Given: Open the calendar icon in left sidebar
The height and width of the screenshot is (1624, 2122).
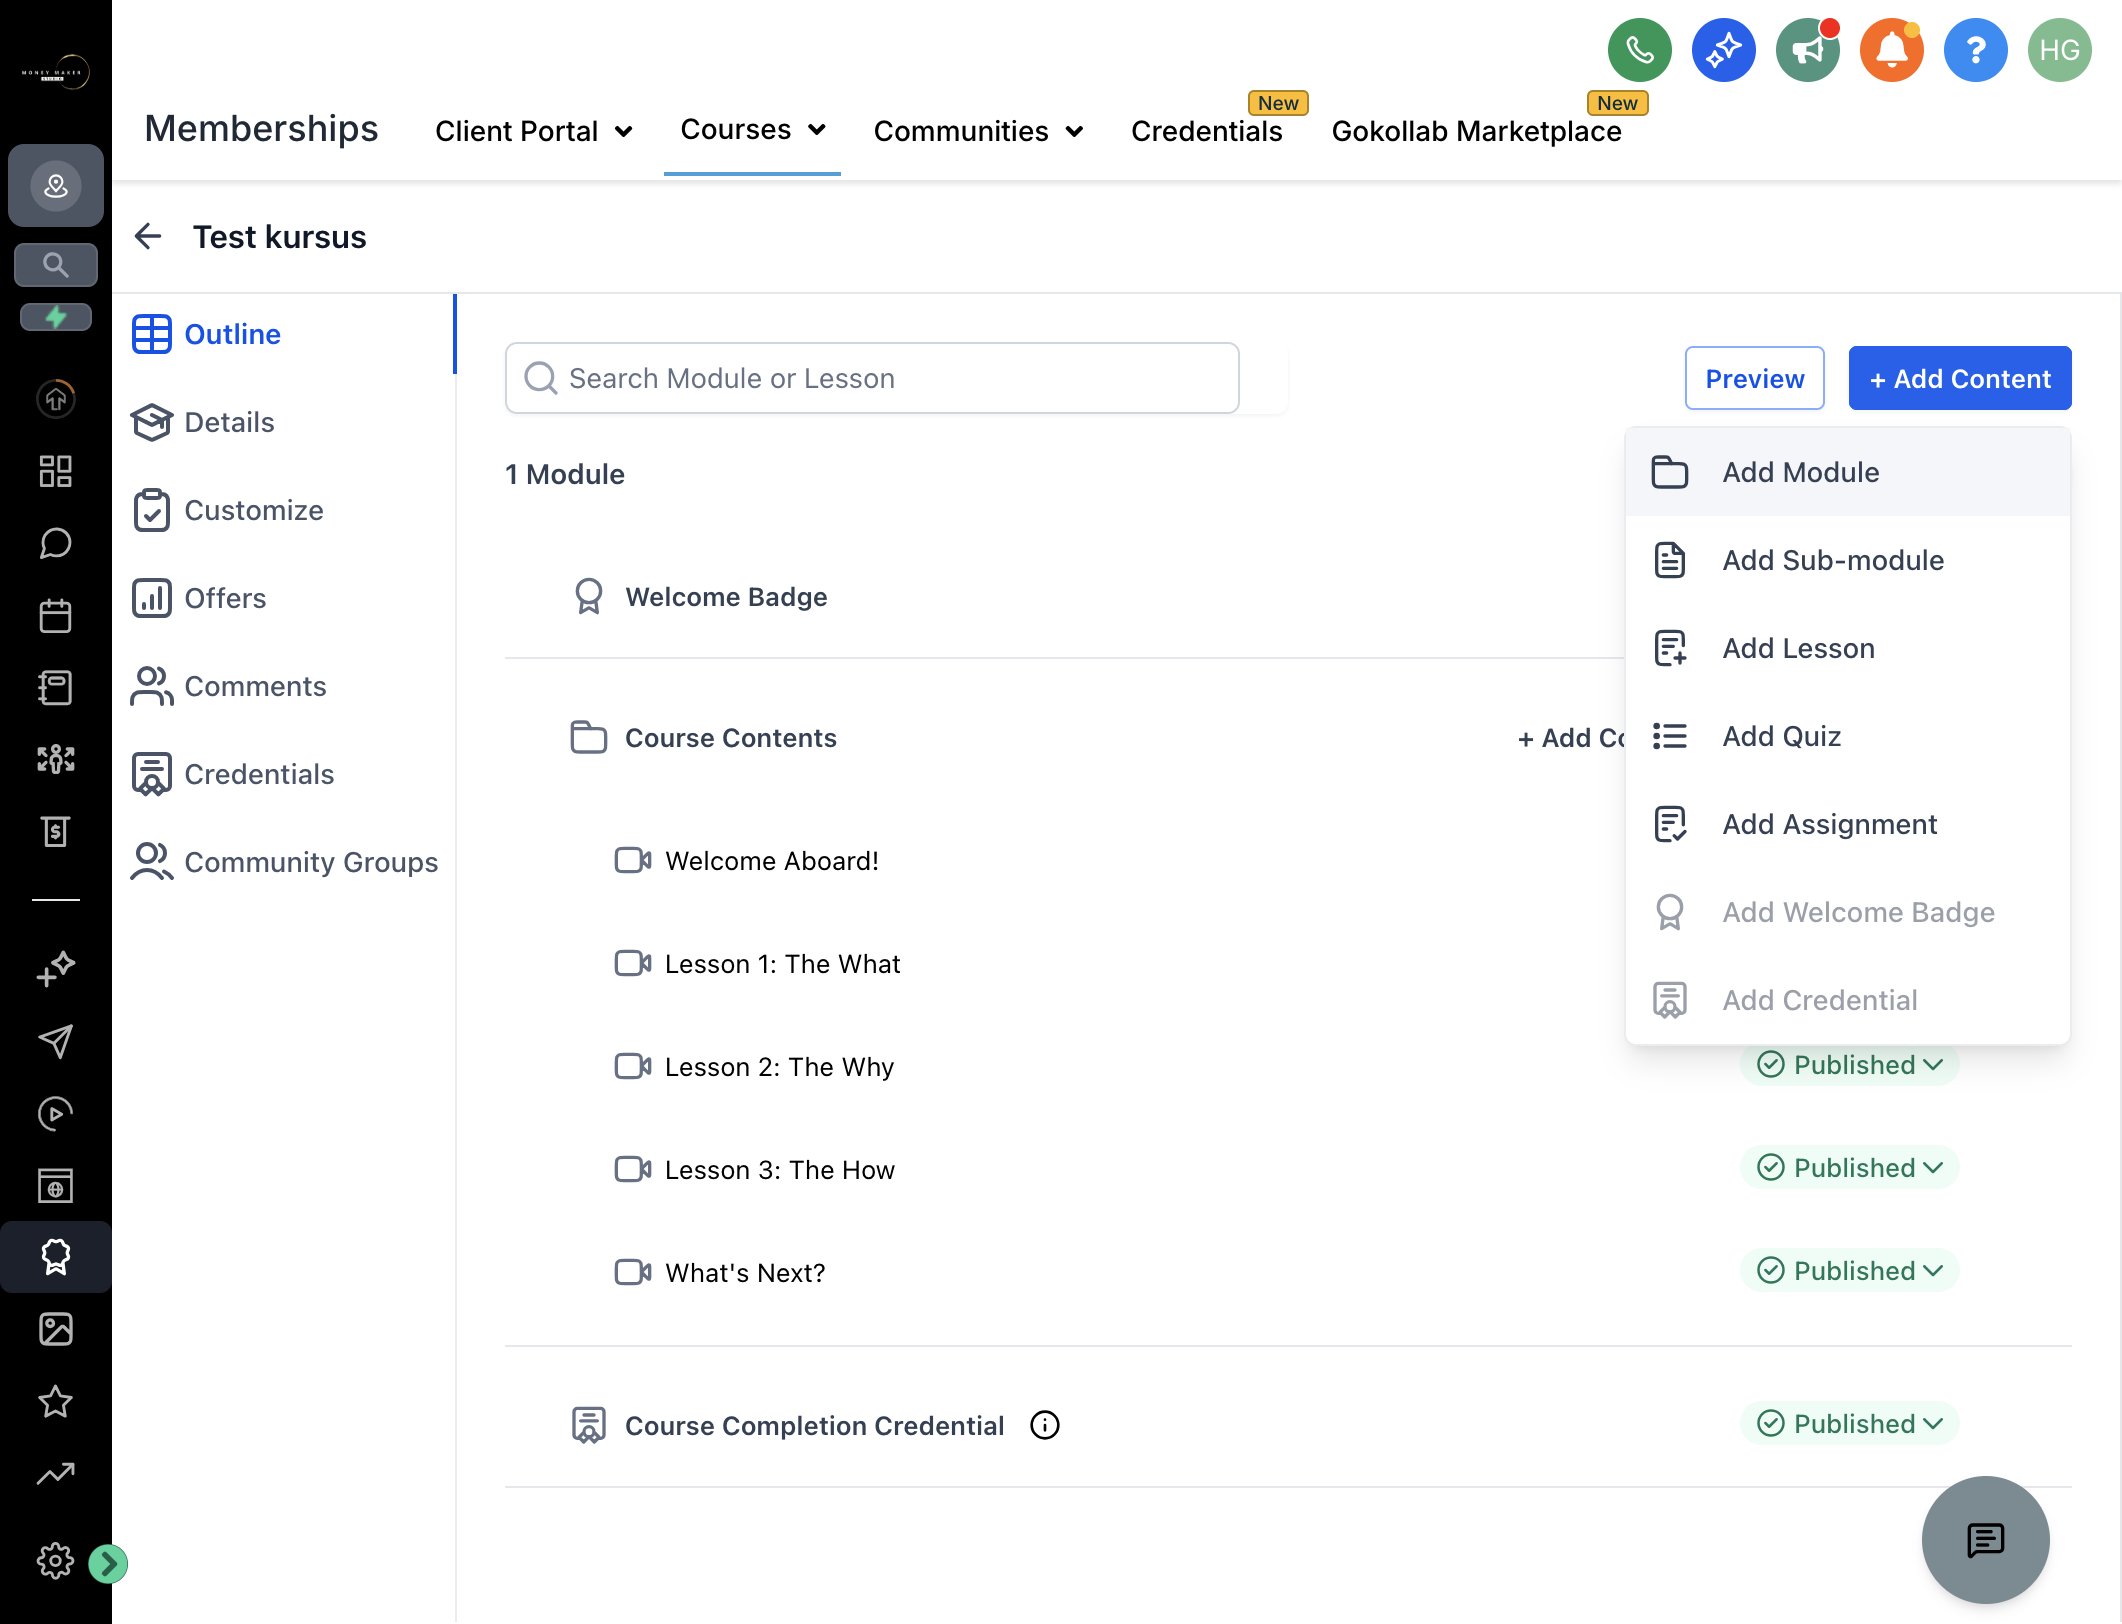Looking at the screenshot, I should (x=56, y=615).
